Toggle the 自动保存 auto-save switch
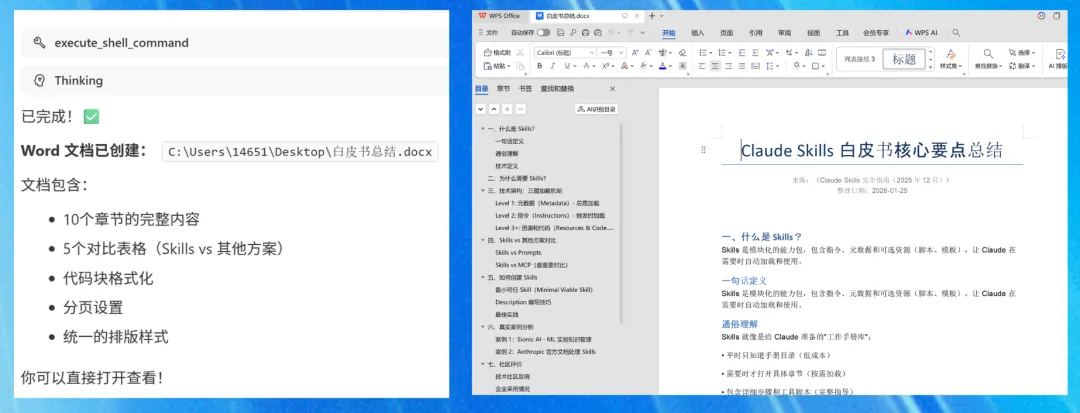This screenshot has height=413, width=1080. click(x=543, y=32)
